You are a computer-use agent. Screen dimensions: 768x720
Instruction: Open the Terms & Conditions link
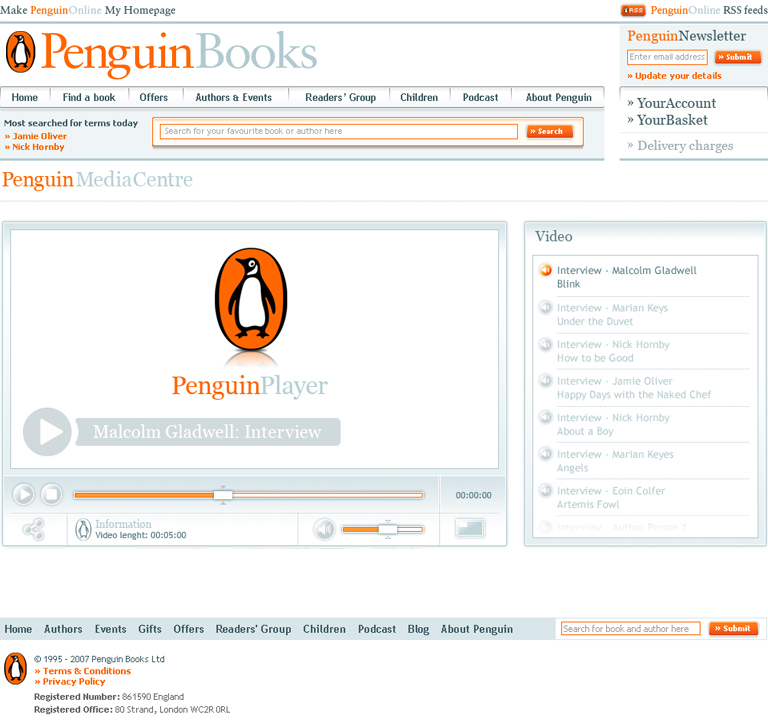point(86,671)
